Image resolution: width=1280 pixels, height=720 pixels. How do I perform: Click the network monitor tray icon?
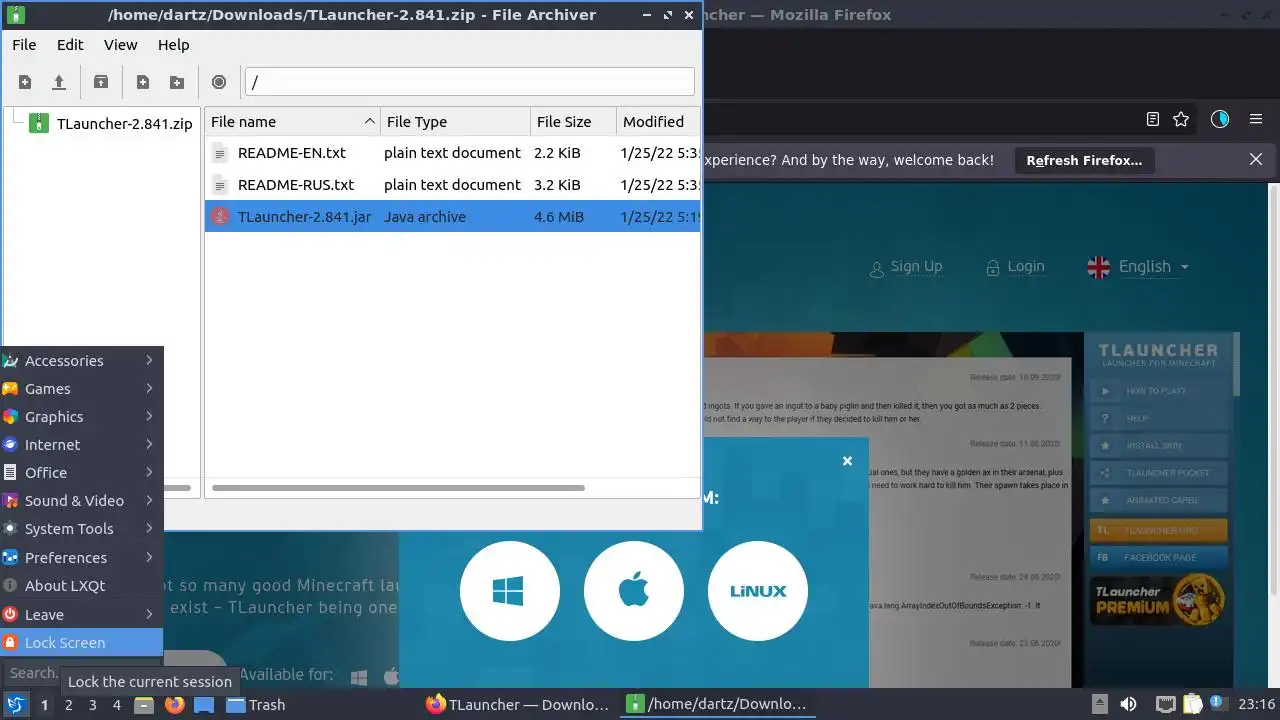pos(1165,704)
